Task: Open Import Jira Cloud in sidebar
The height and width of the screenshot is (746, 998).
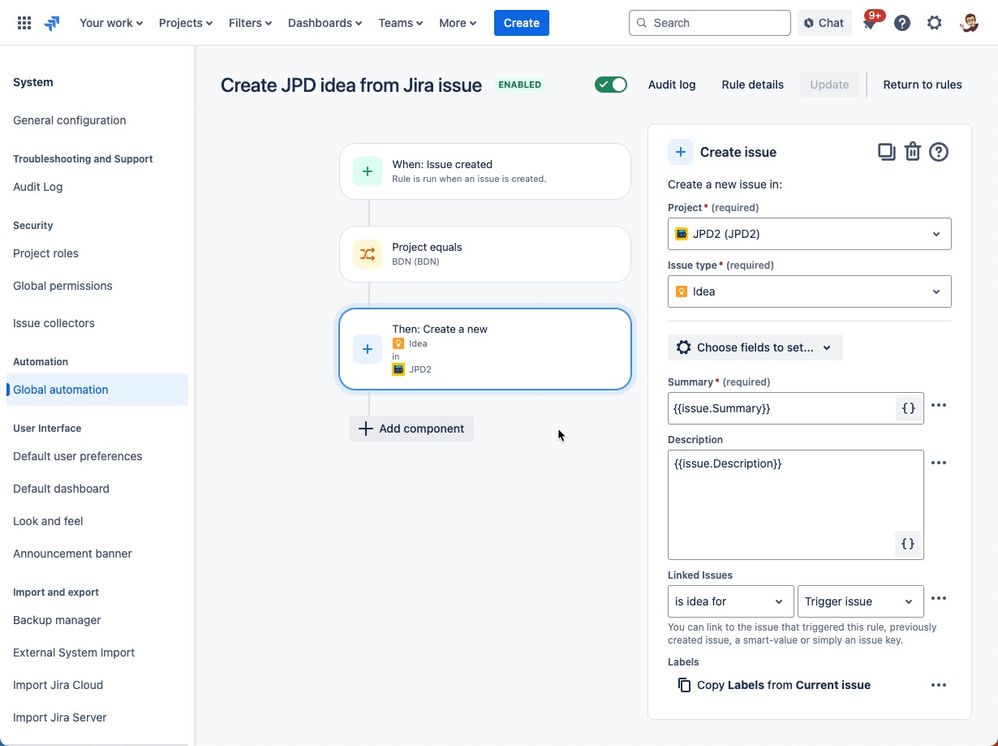Action: pyautogui.click(x=58, y=685)
